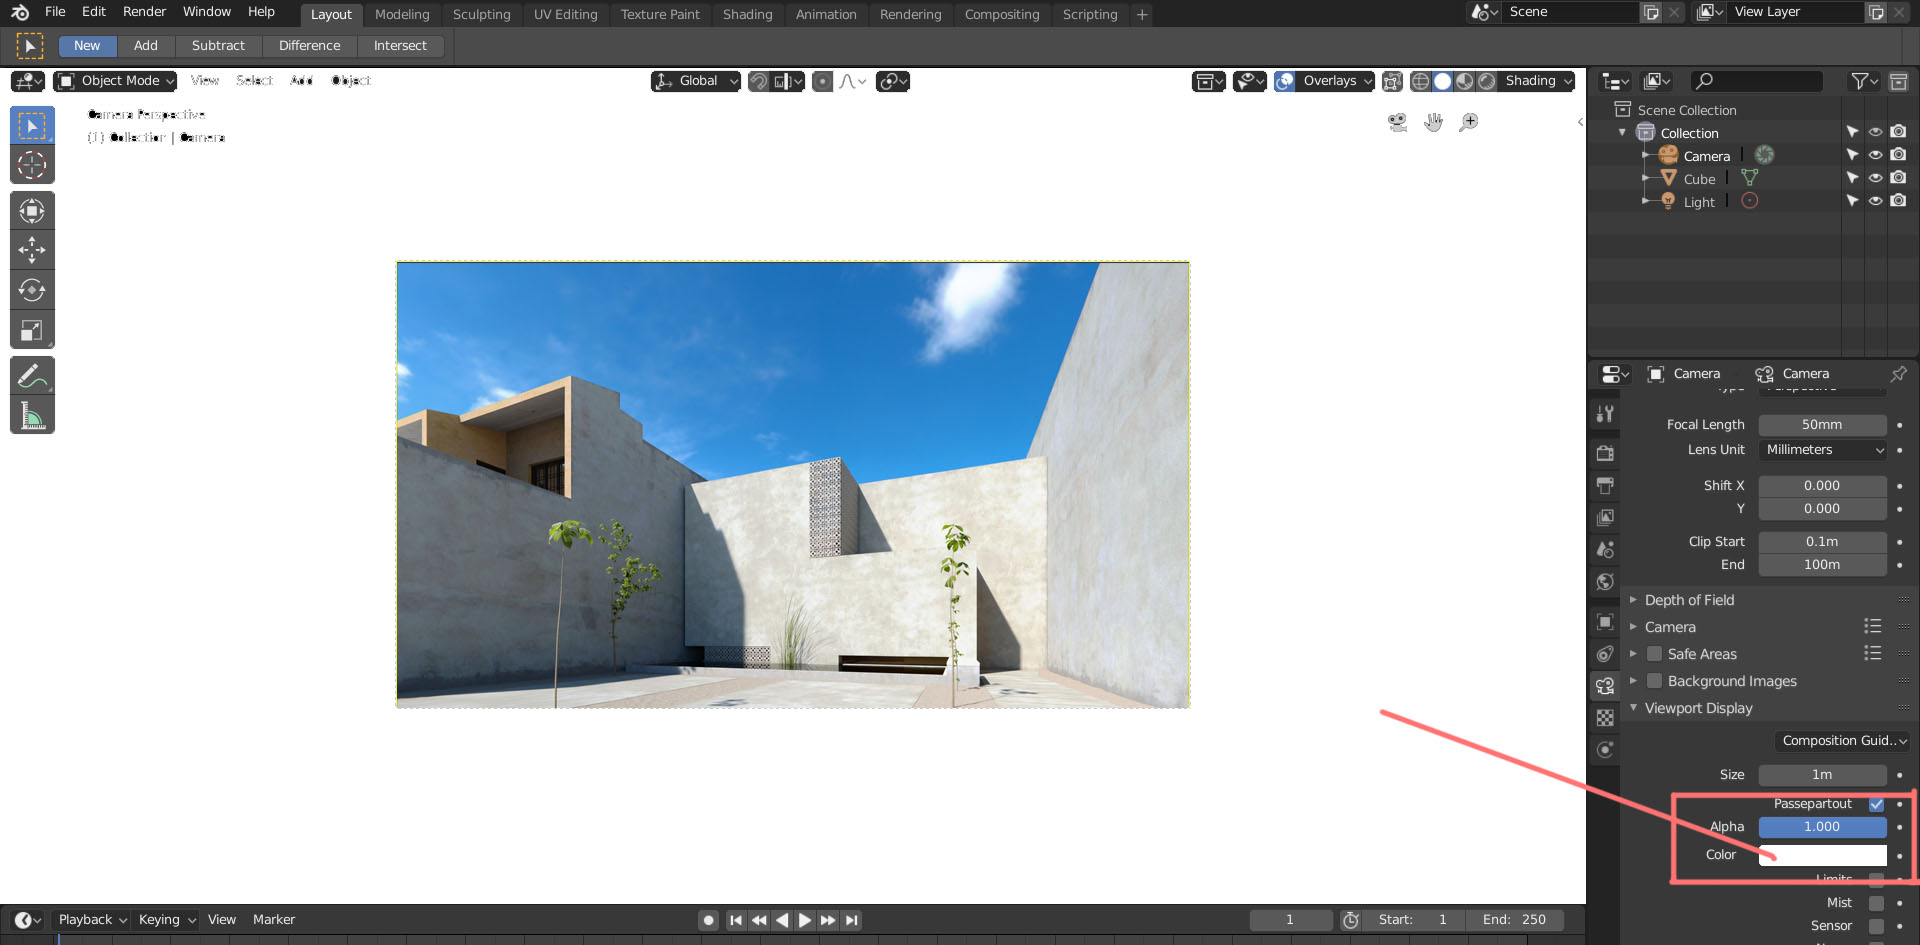The height and width of the screenshot is (945, 1920).
Task: Click the white Passepartout Color swatch
Action: [x=1822, y=855]
